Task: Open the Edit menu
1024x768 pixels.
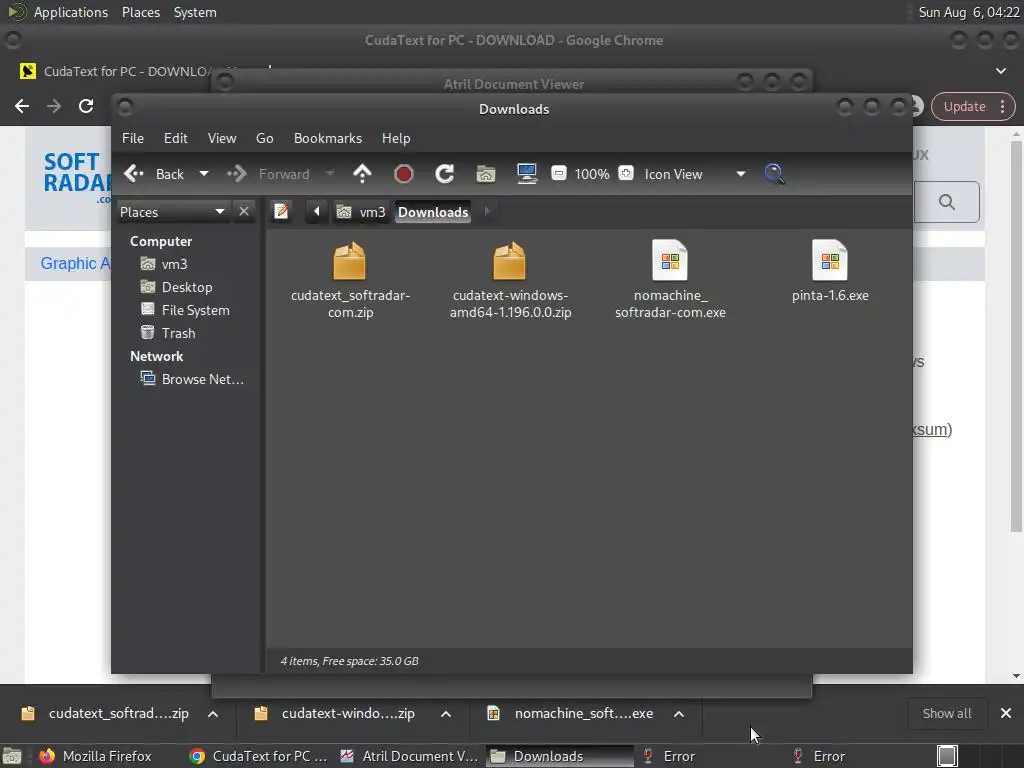Action: [x=176, y=138]
